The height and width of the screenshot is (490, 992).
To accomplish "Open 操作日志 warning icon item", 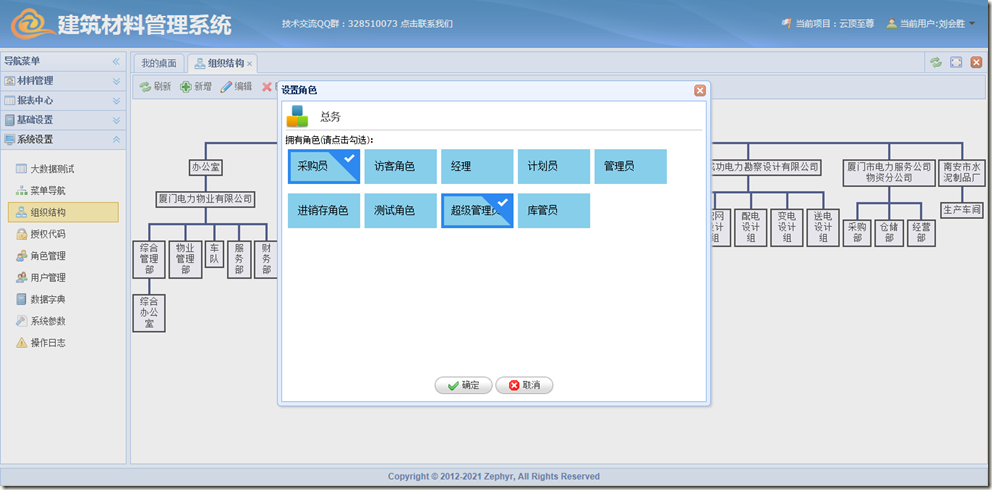I will pyautogui.click(x=22, y=343).
